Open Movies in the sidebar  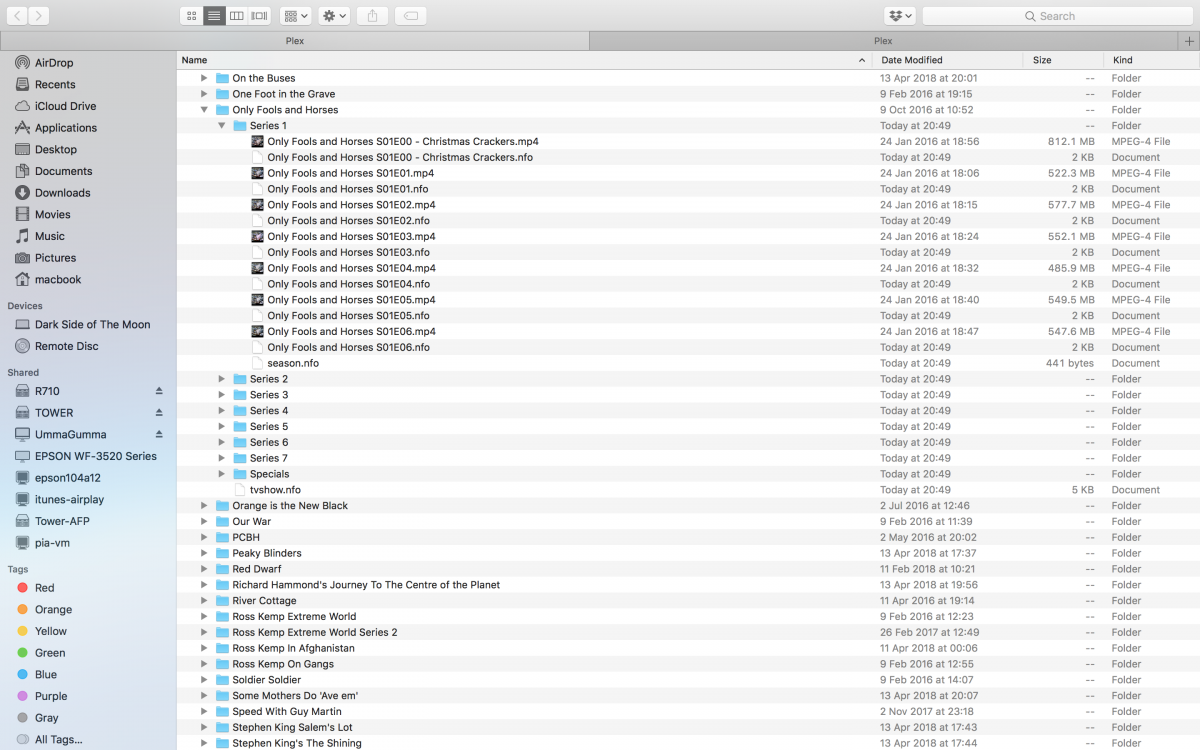point(52,215)
